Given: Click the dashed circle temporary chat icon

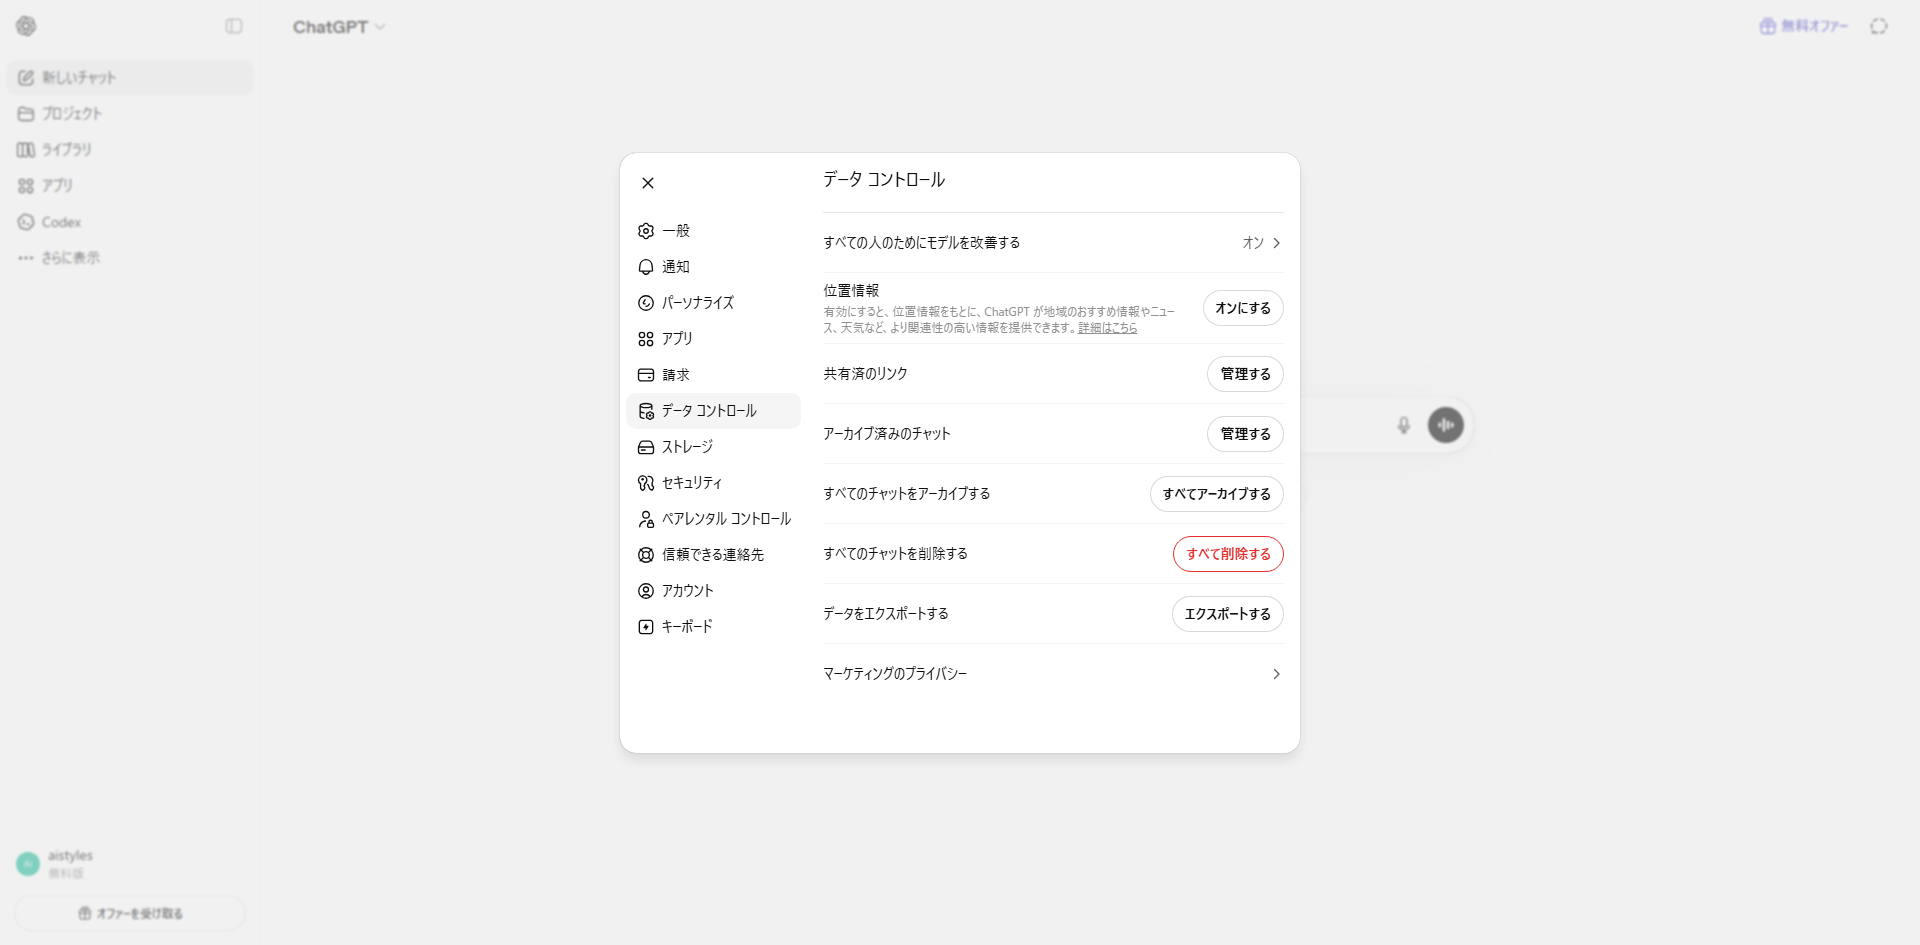Looking at the screenshot, I should (1879, 26).
